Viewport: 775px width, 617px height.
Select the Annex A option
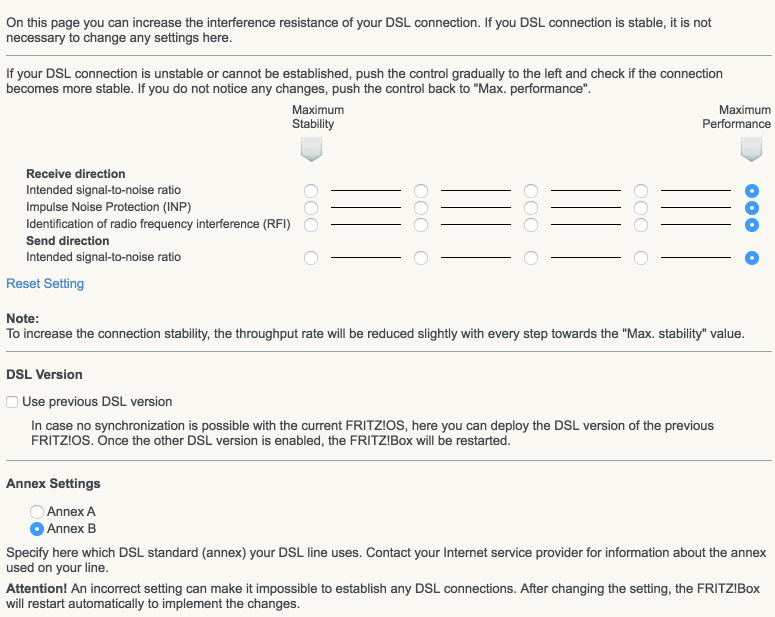tap(38, 512)
